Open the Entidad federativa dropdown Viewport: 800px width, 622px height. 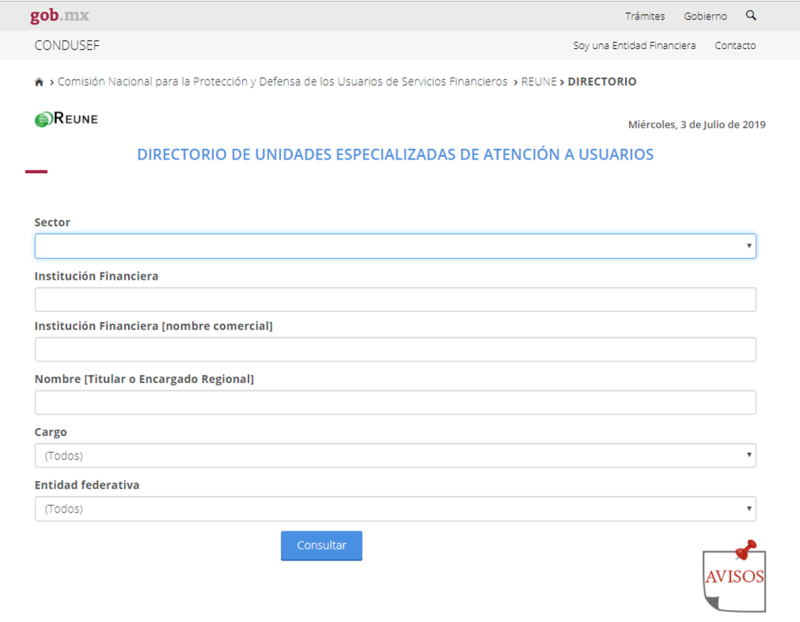395,509
